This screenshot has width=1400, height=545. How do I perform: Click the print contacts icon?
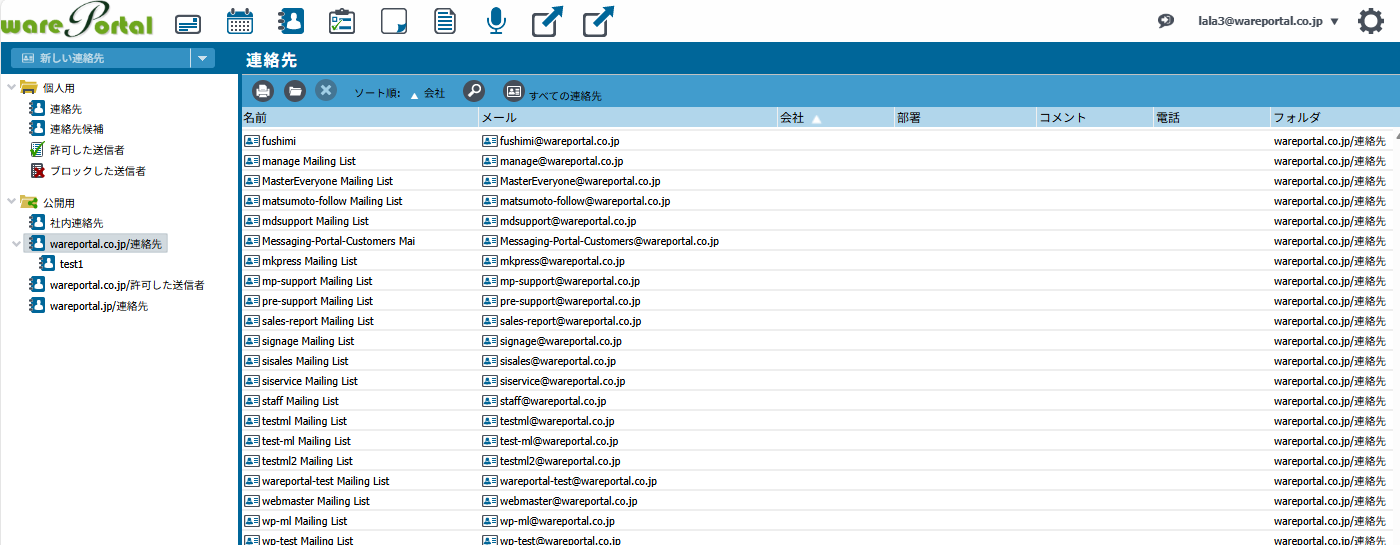(263, 91)
